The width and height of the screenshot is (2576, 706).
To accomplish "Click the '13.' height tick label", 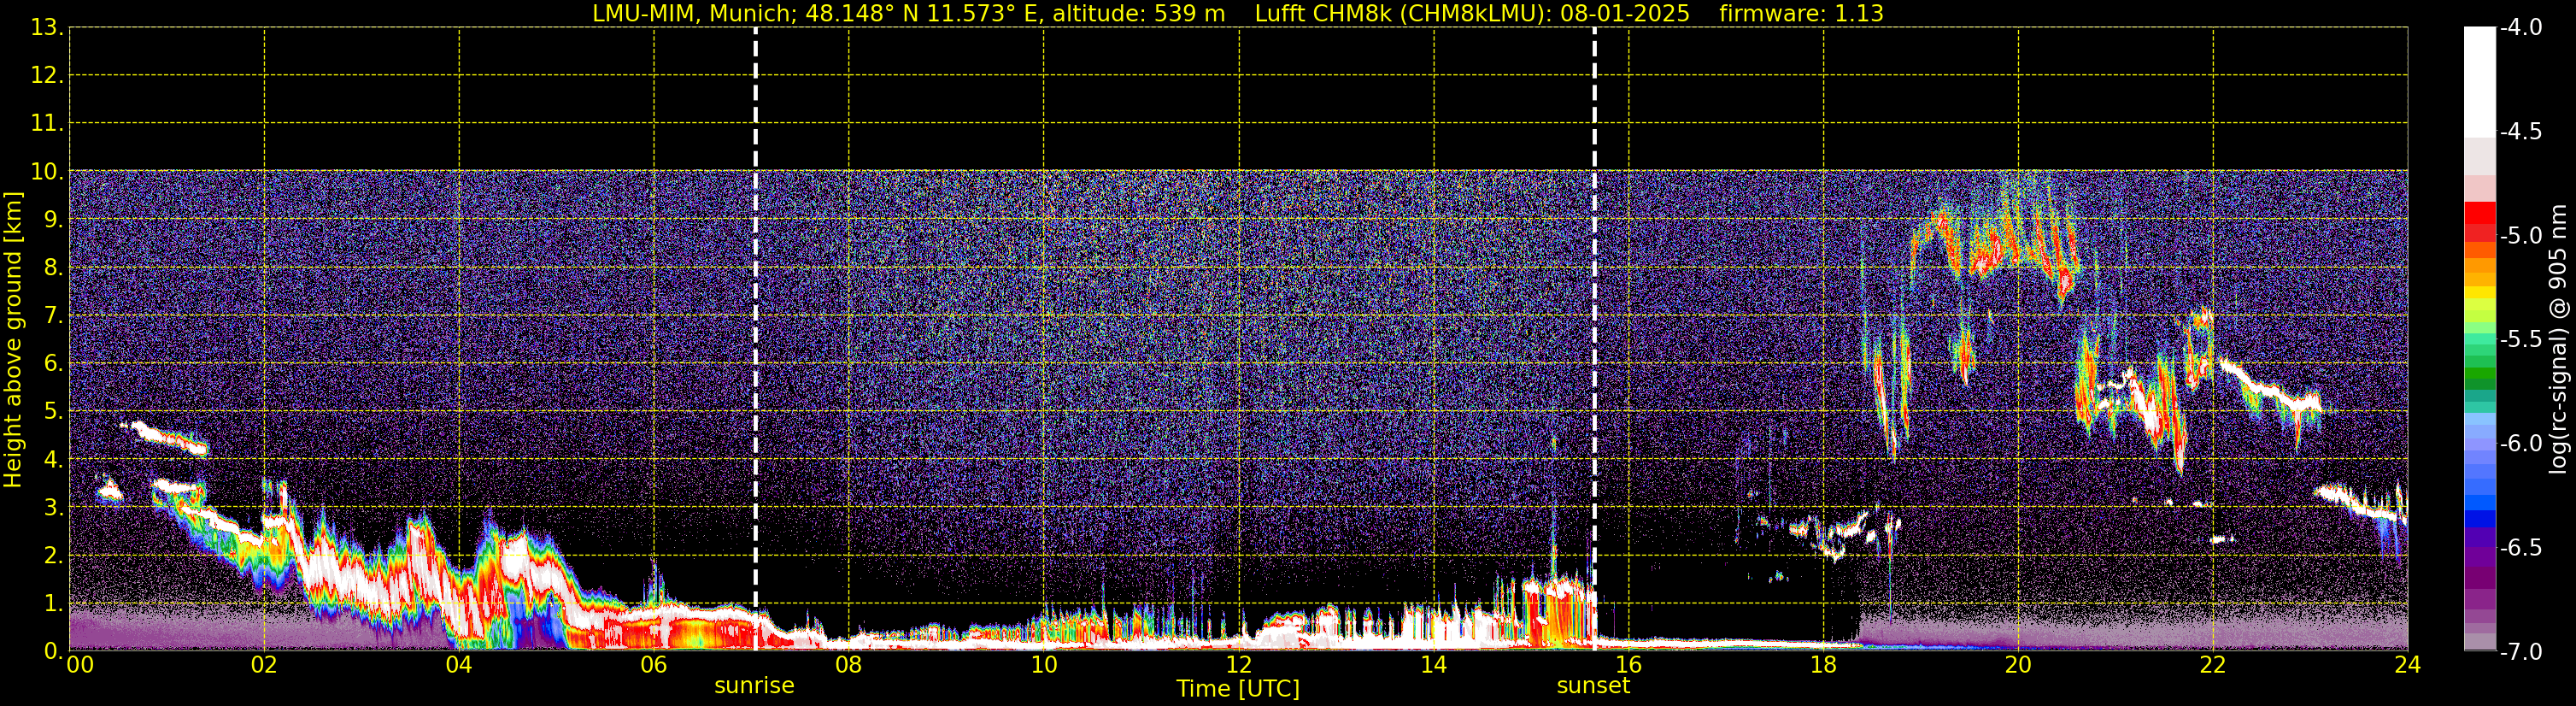I will 47,28.
